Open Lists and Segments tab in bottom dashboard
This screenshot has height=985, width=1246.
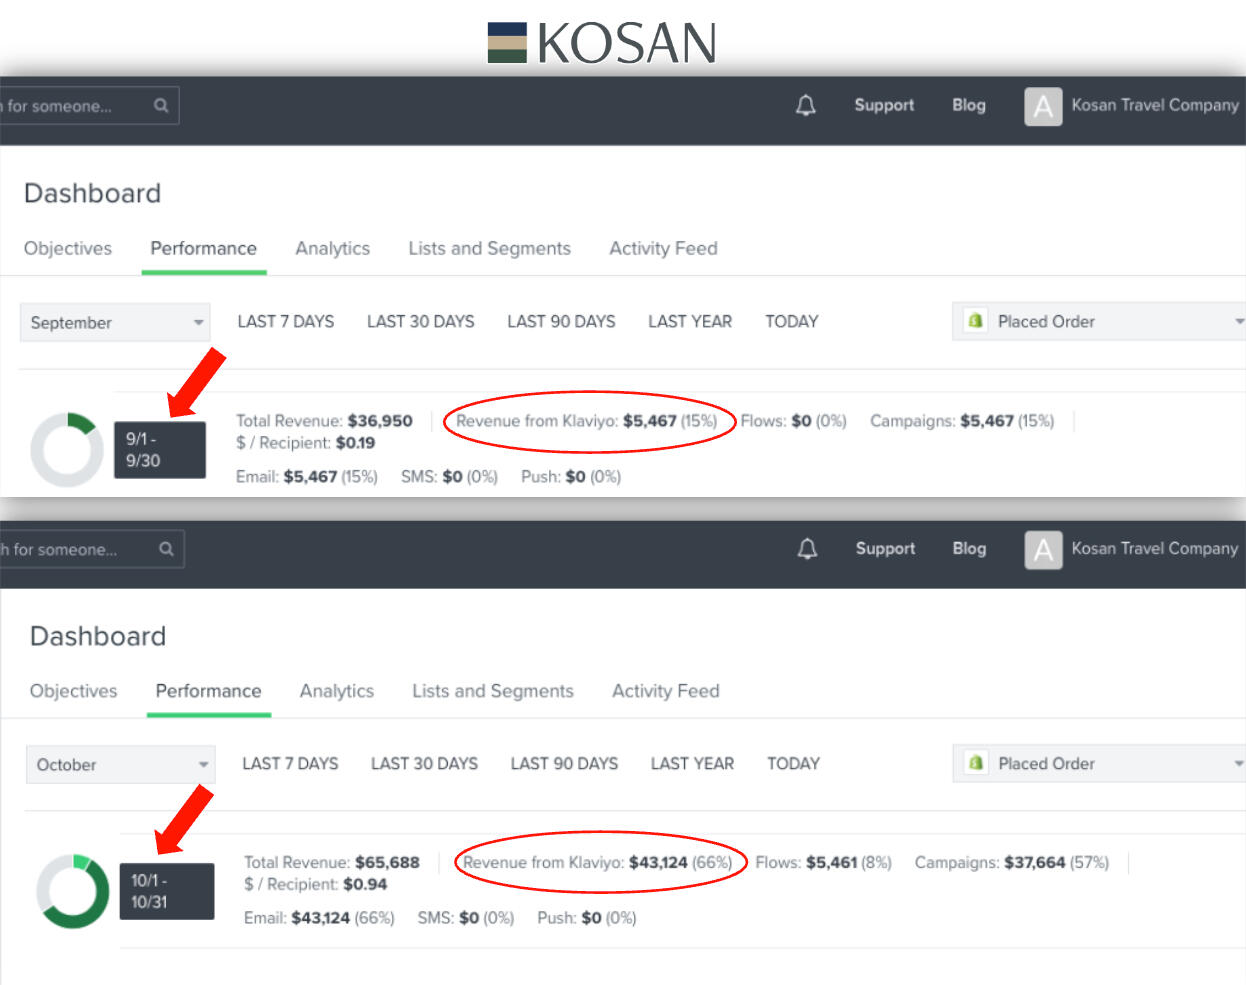[x=492, y=691]
